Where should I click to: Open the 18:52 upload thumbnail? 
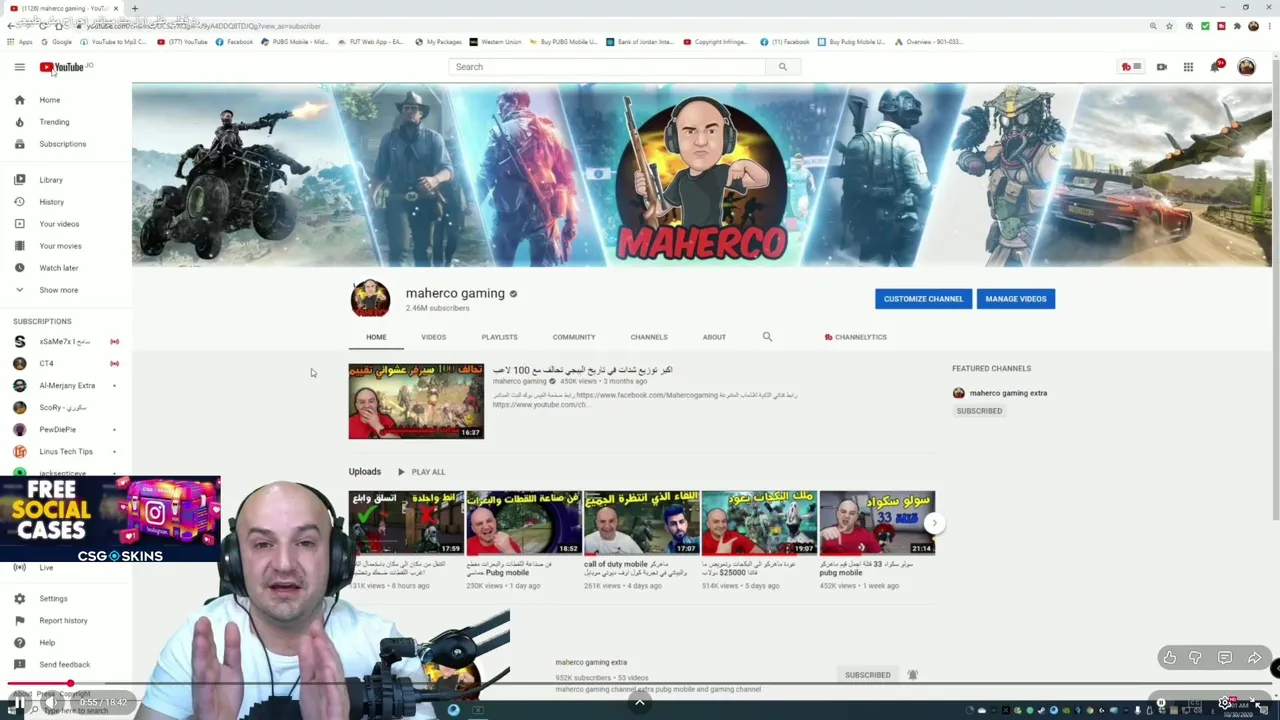click(x=524, y=522)
